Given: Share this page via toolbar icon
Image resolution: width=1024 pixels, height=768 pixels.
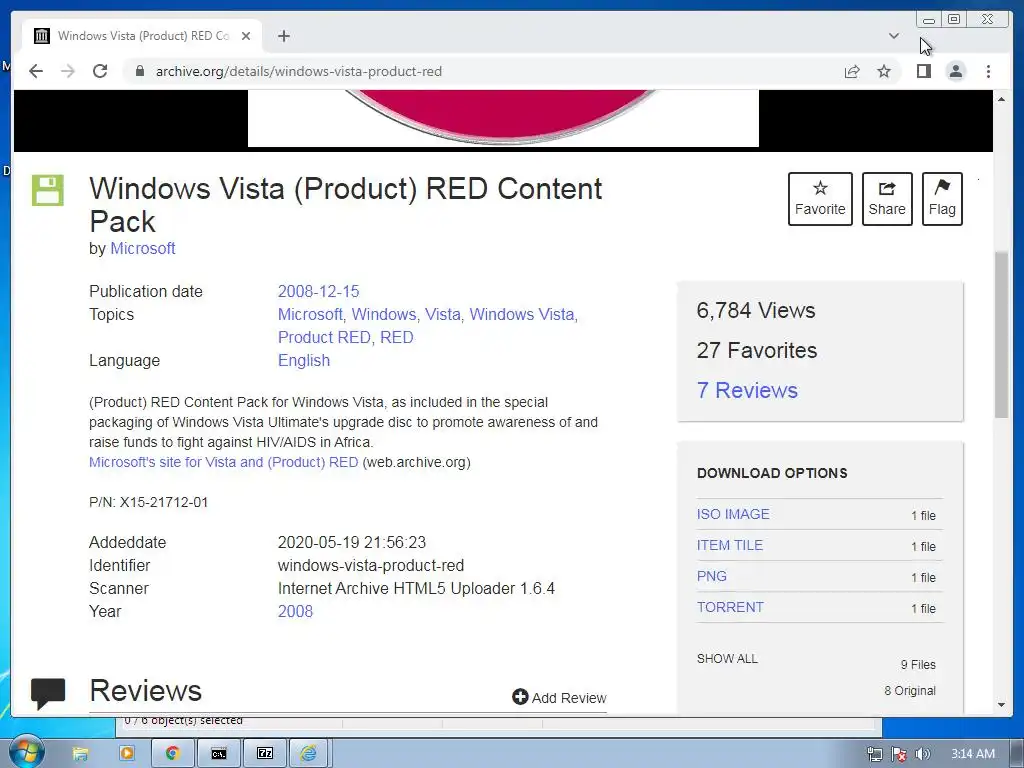Looking at the screenshot, I should click(x=852, y=71).
